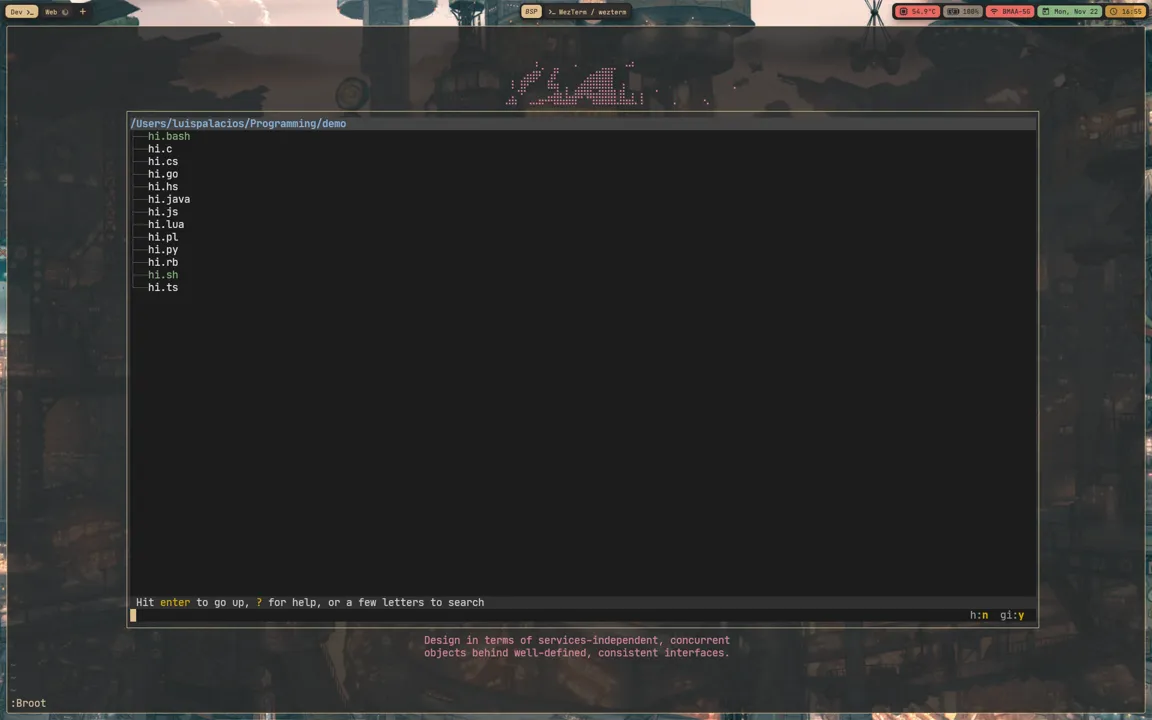Select the hi.py file entry

coord(163,250)
